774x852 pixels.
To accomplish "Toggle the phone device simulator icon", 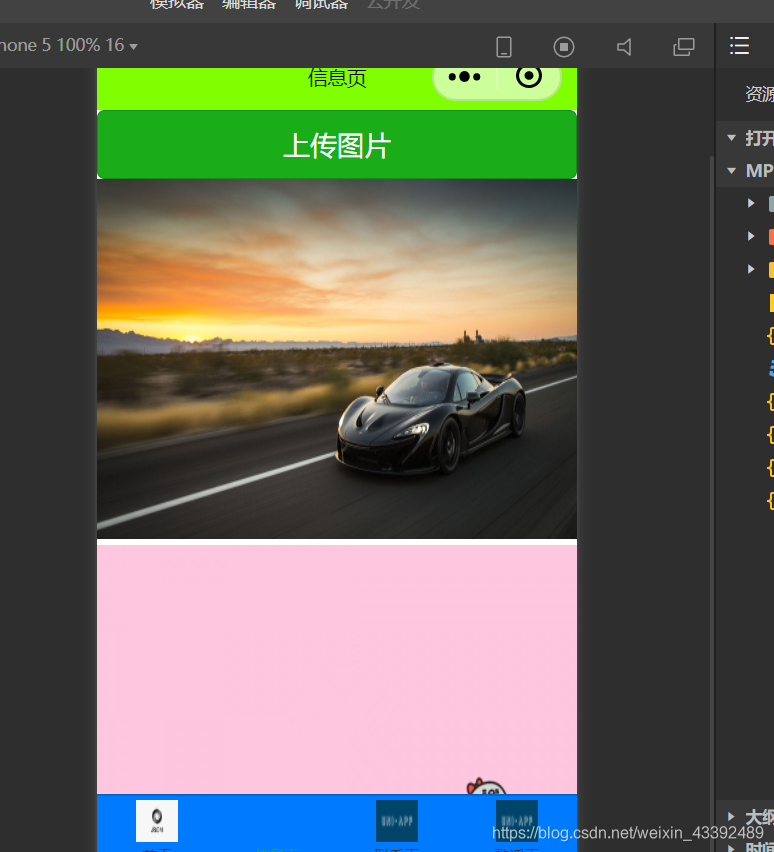I will [x=504, y=47].
